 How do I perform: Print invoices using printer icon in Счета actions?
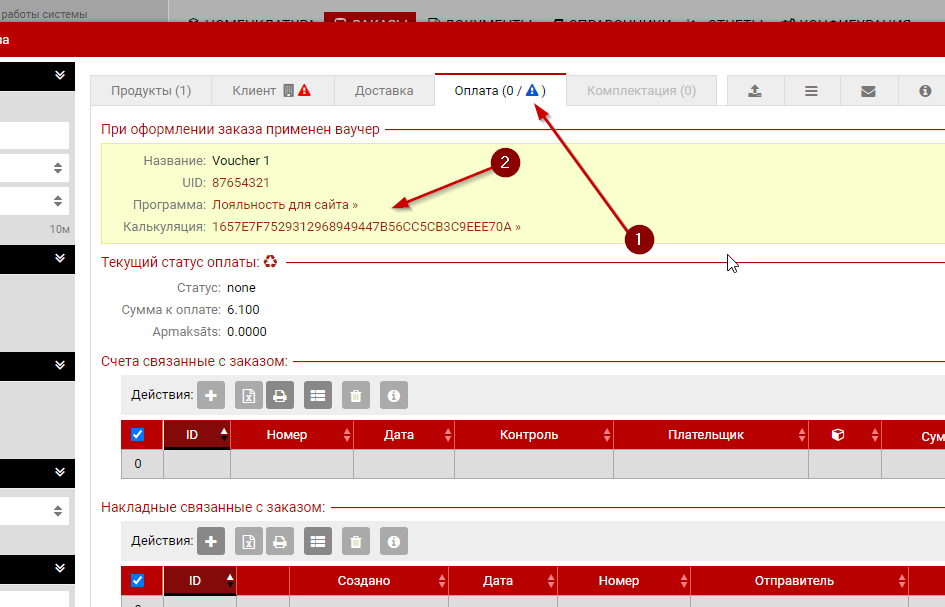coord(280,396)
